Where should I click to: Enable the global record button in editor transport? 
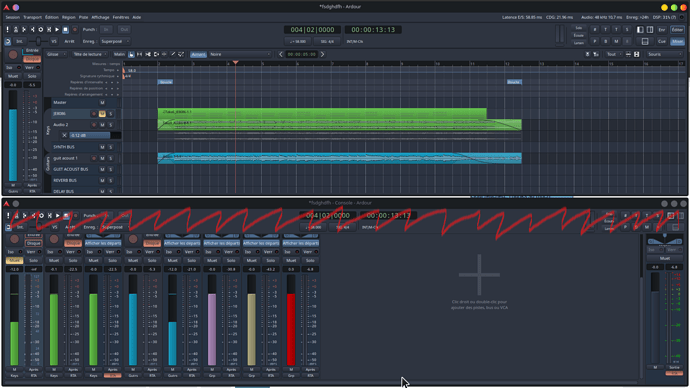(x=75, y=29)
